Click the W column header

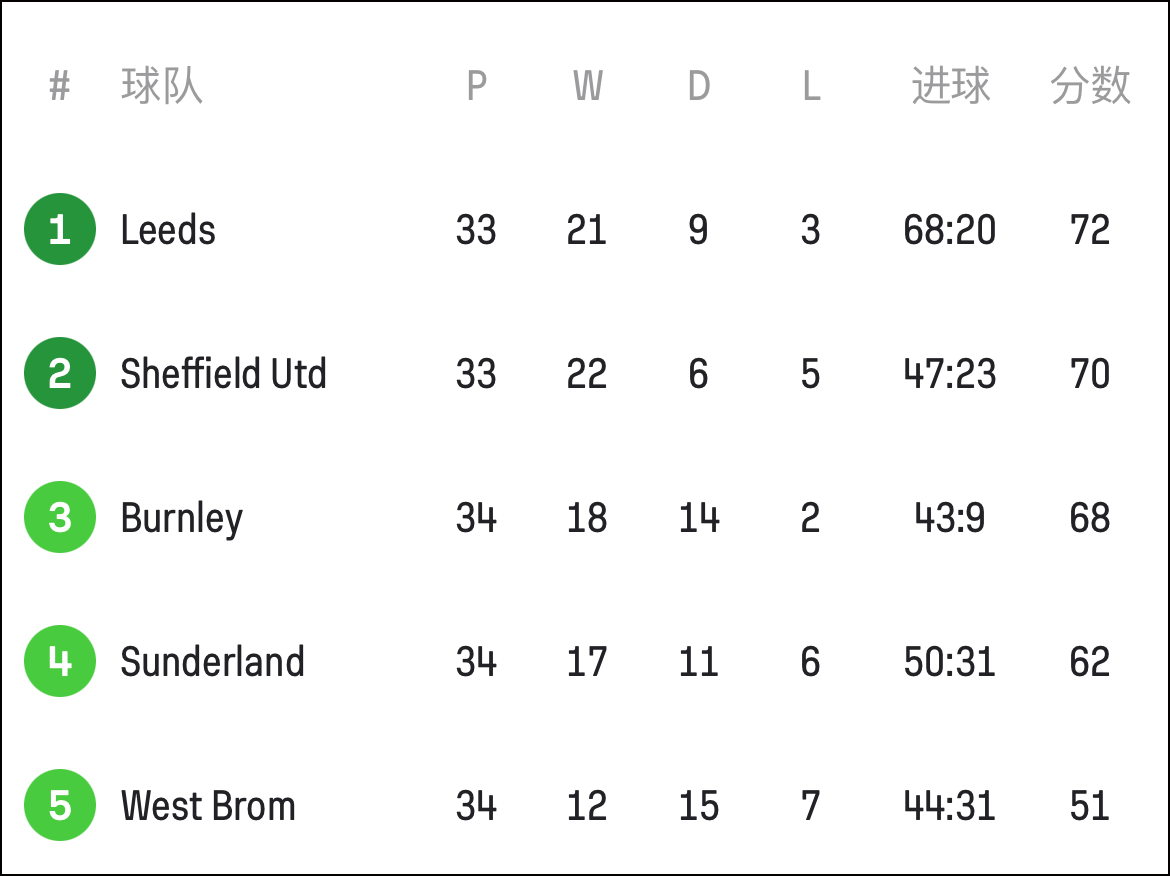587,86
